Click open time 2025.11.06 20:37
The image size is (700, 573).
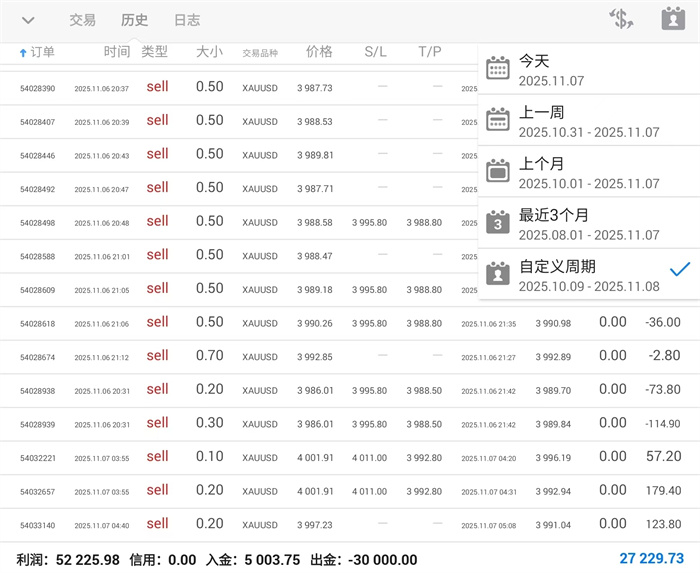(102, 89)
